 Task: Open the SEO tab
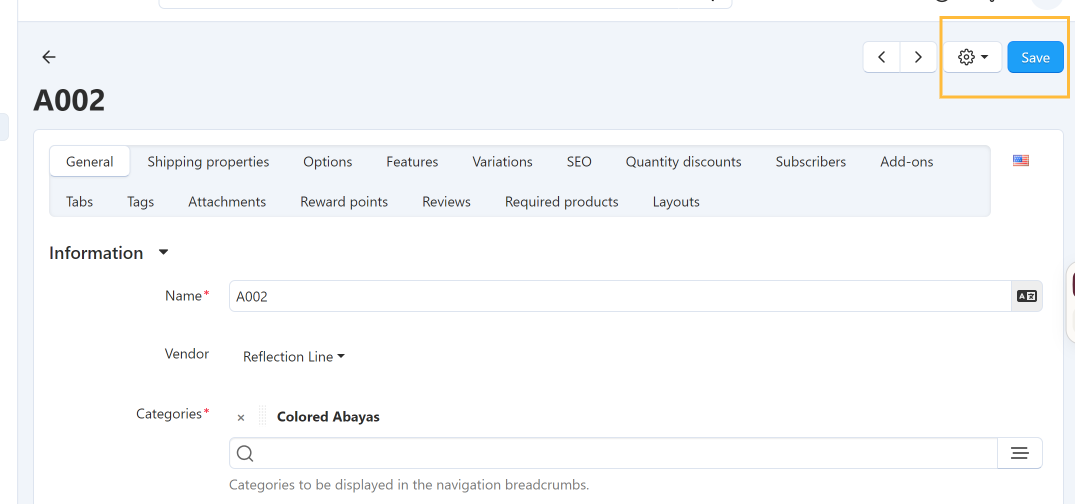(x=579, y=162)
